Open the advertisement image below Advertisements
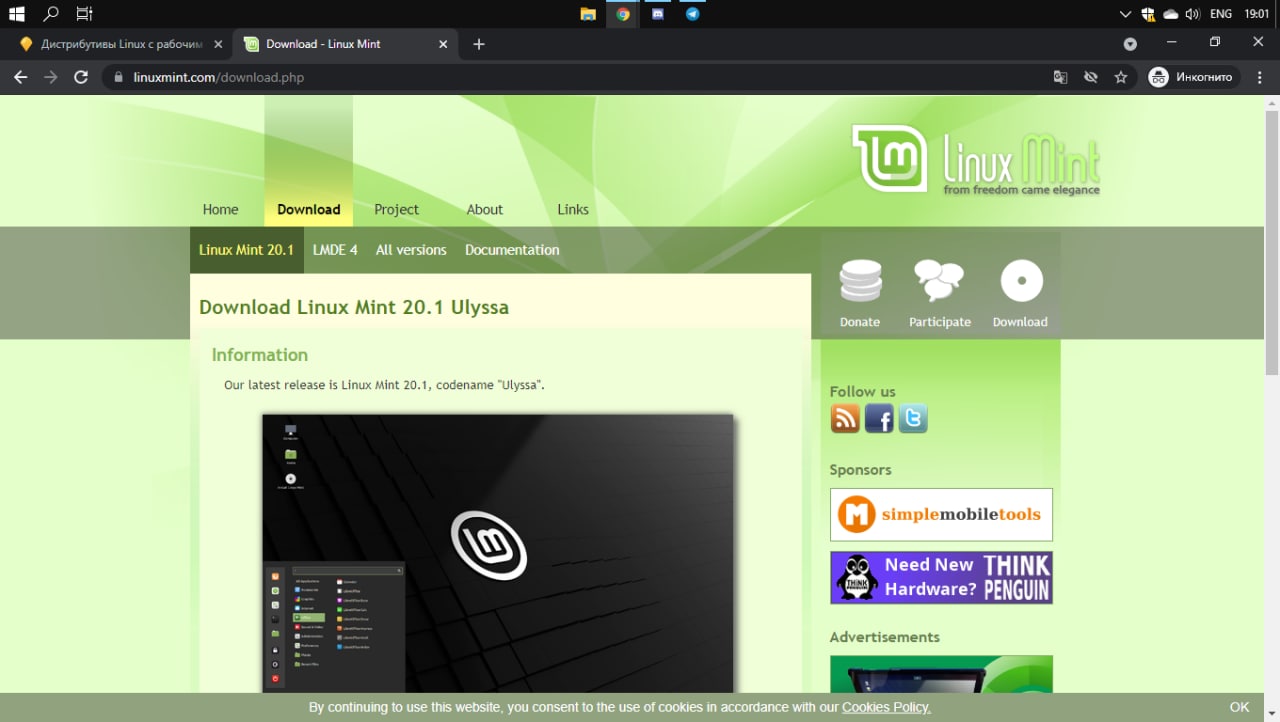The height and width of the screenshot is (722, 1280). [941, 674]
